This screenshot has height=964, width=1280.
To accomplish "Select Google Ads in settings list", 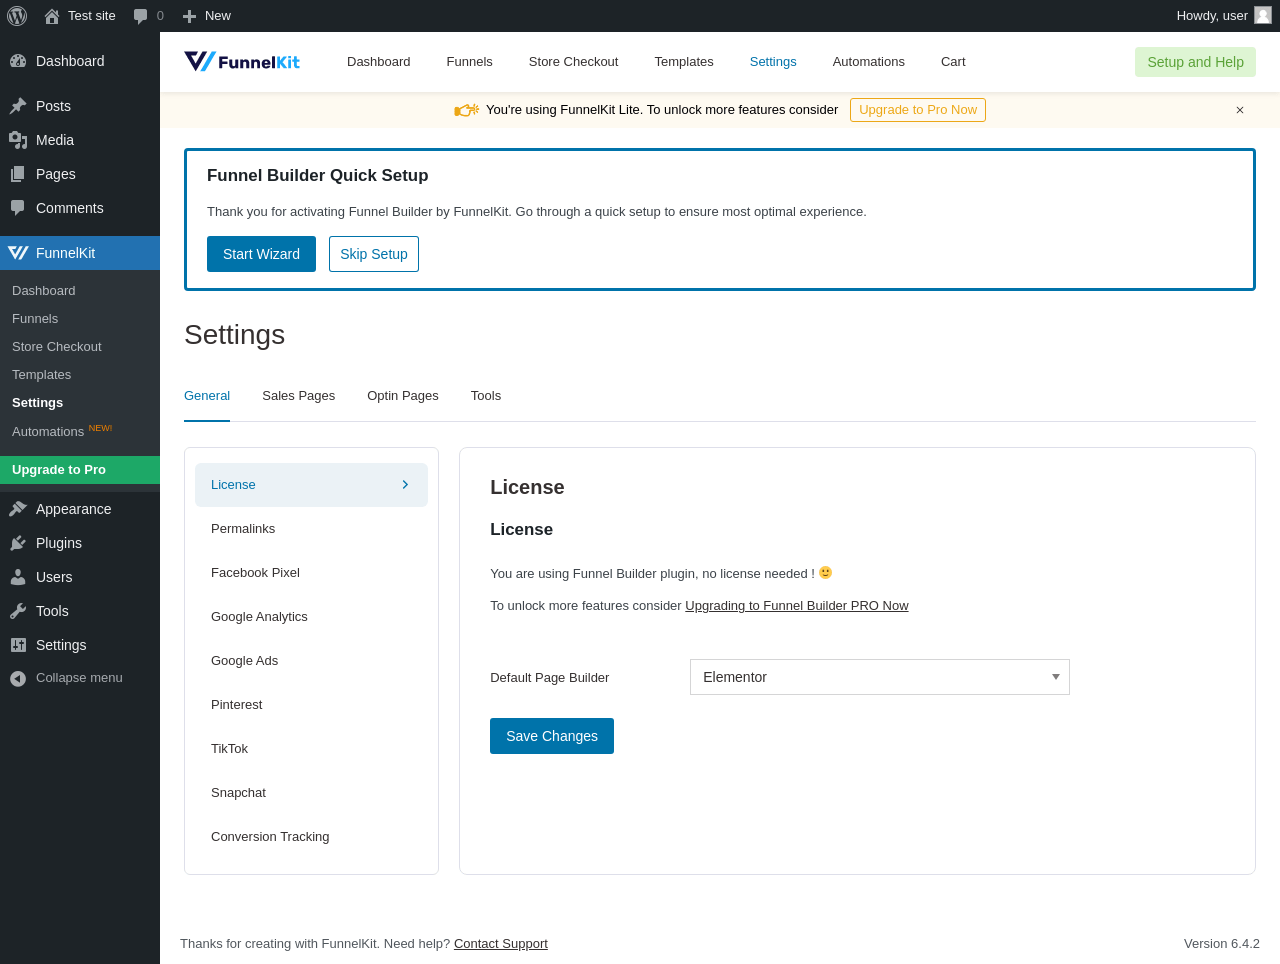I will [x=311, y=661].
